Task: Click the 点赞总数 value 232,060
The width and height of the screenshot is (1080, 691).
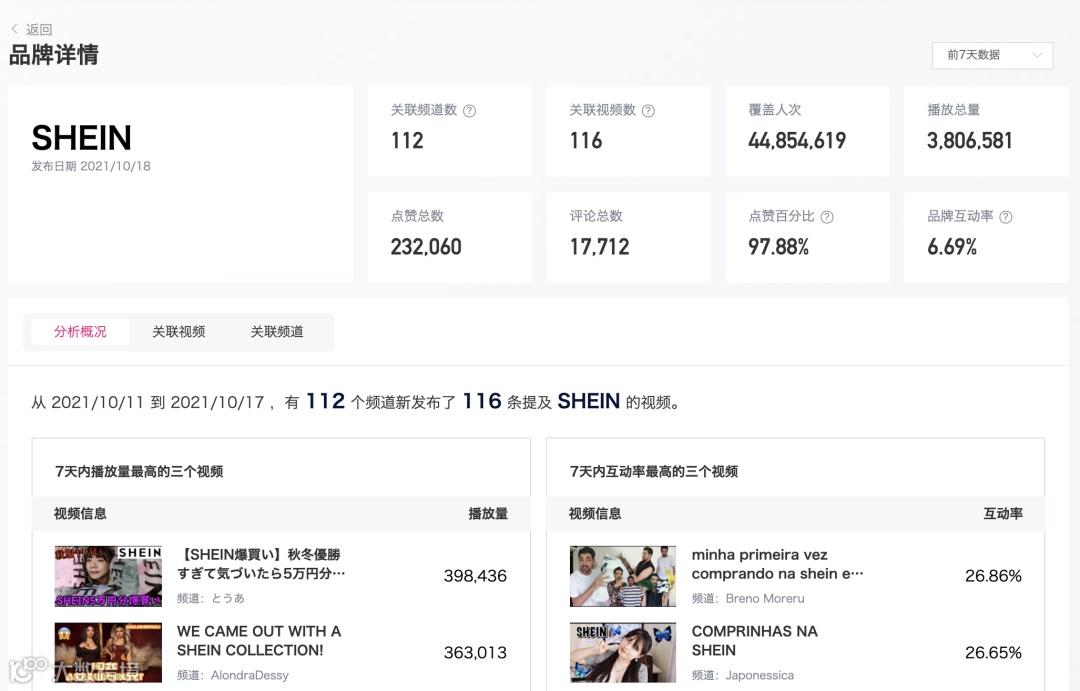Action: (426, 247)
